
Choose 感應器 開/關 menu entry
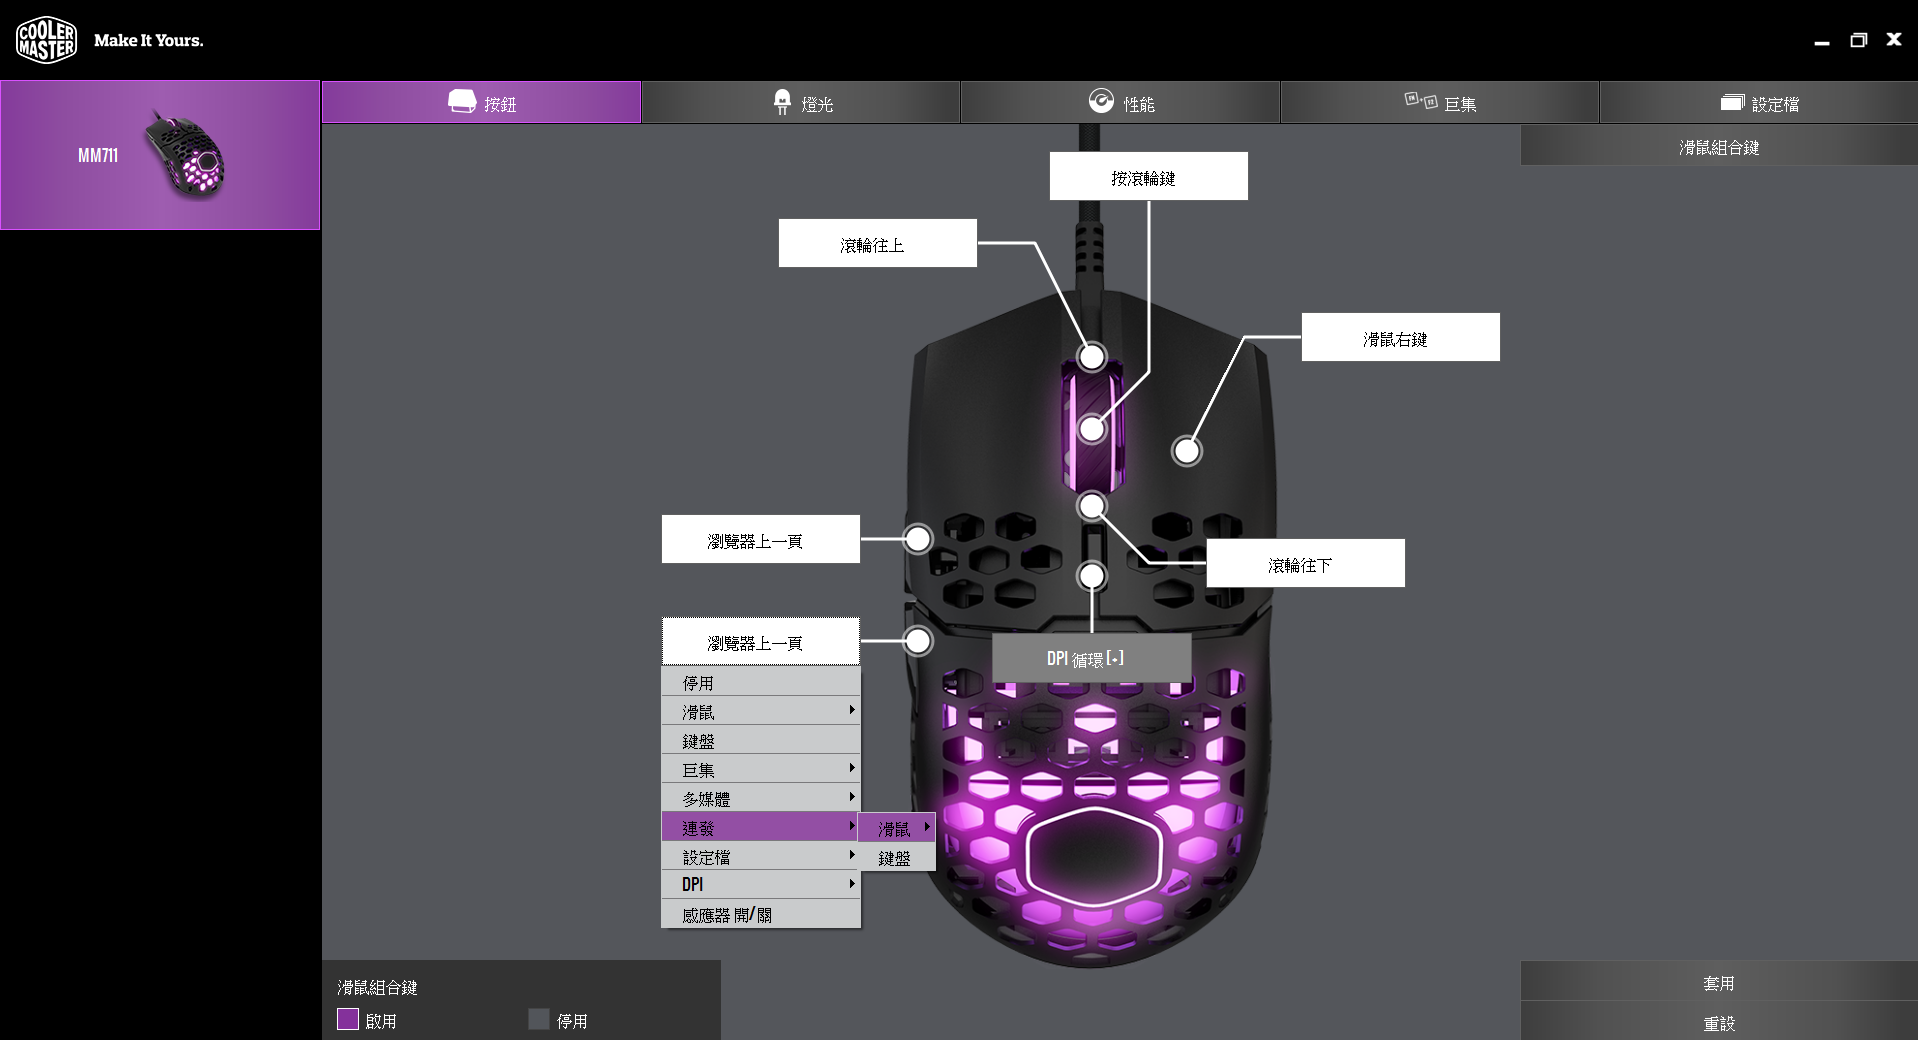pyautogui.click(x=760, y=914)
